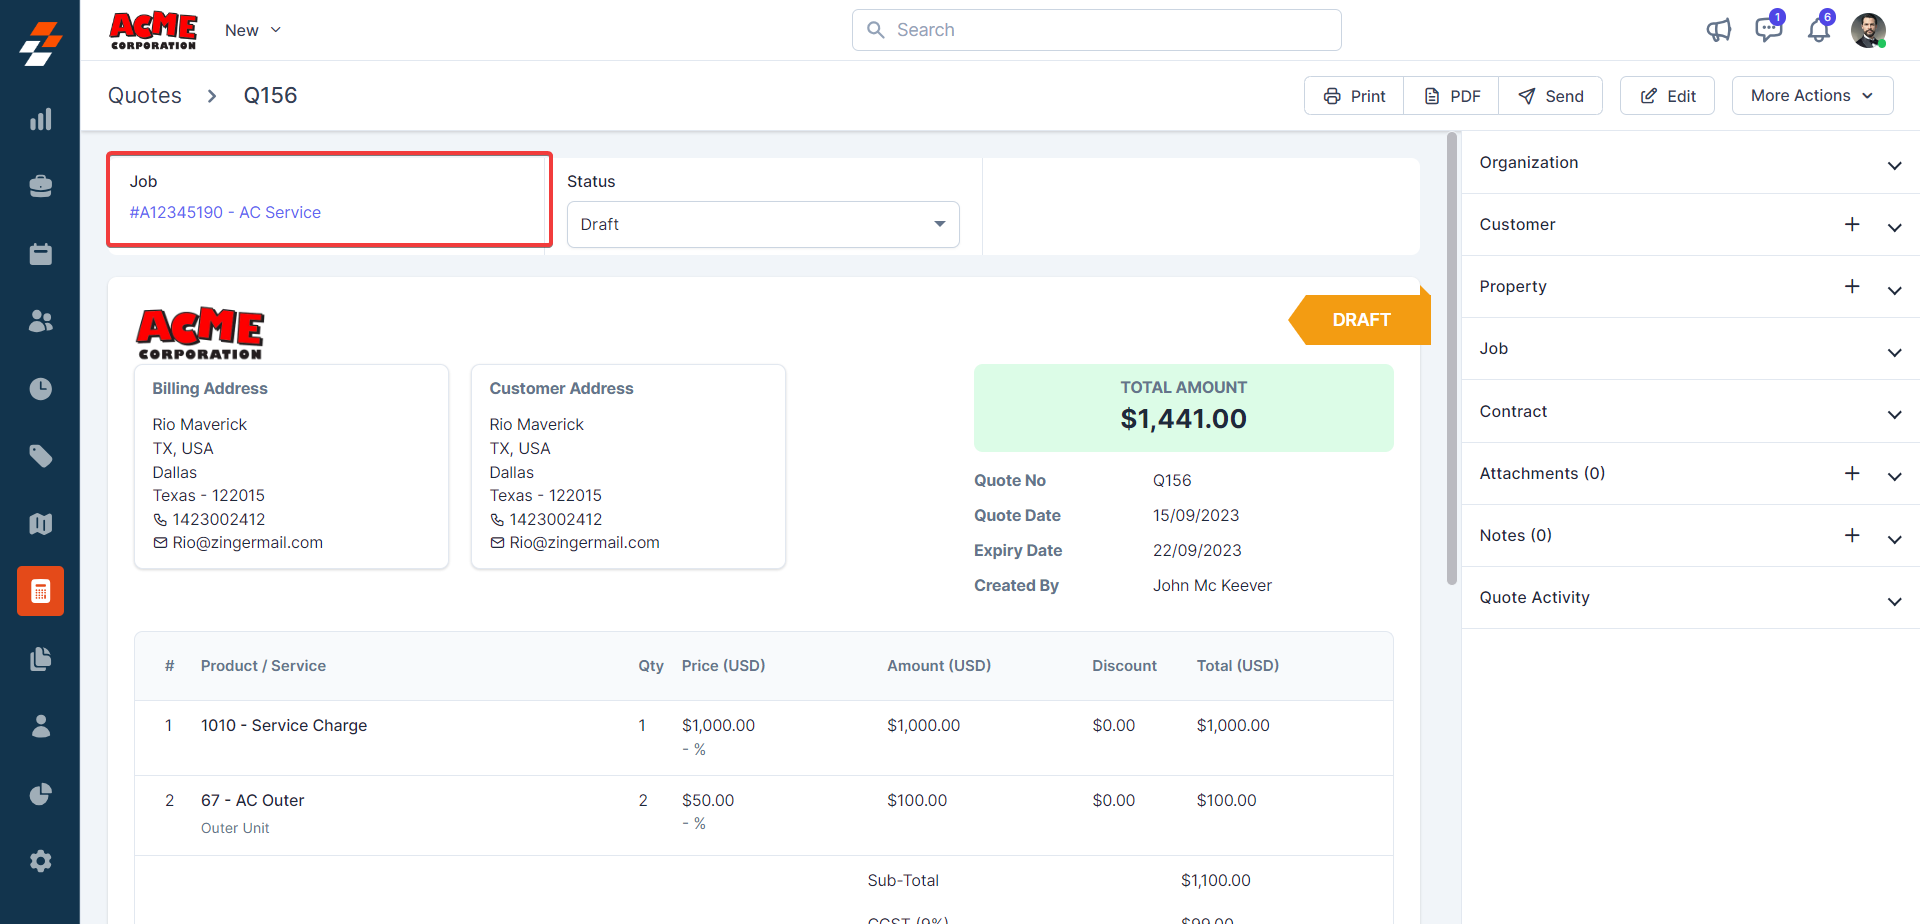Viewport: 1920px width, 924px height.
Task: Open the New dropdown menu
Action: [x=252, y=30]
